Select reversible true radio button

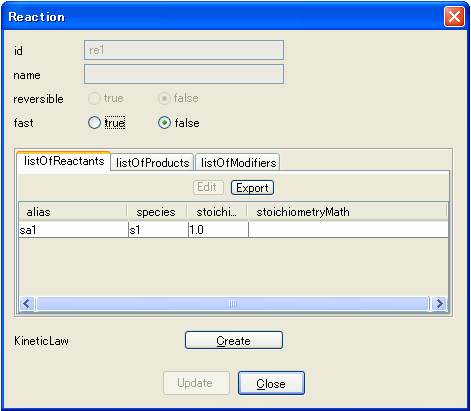click(94, 98)
